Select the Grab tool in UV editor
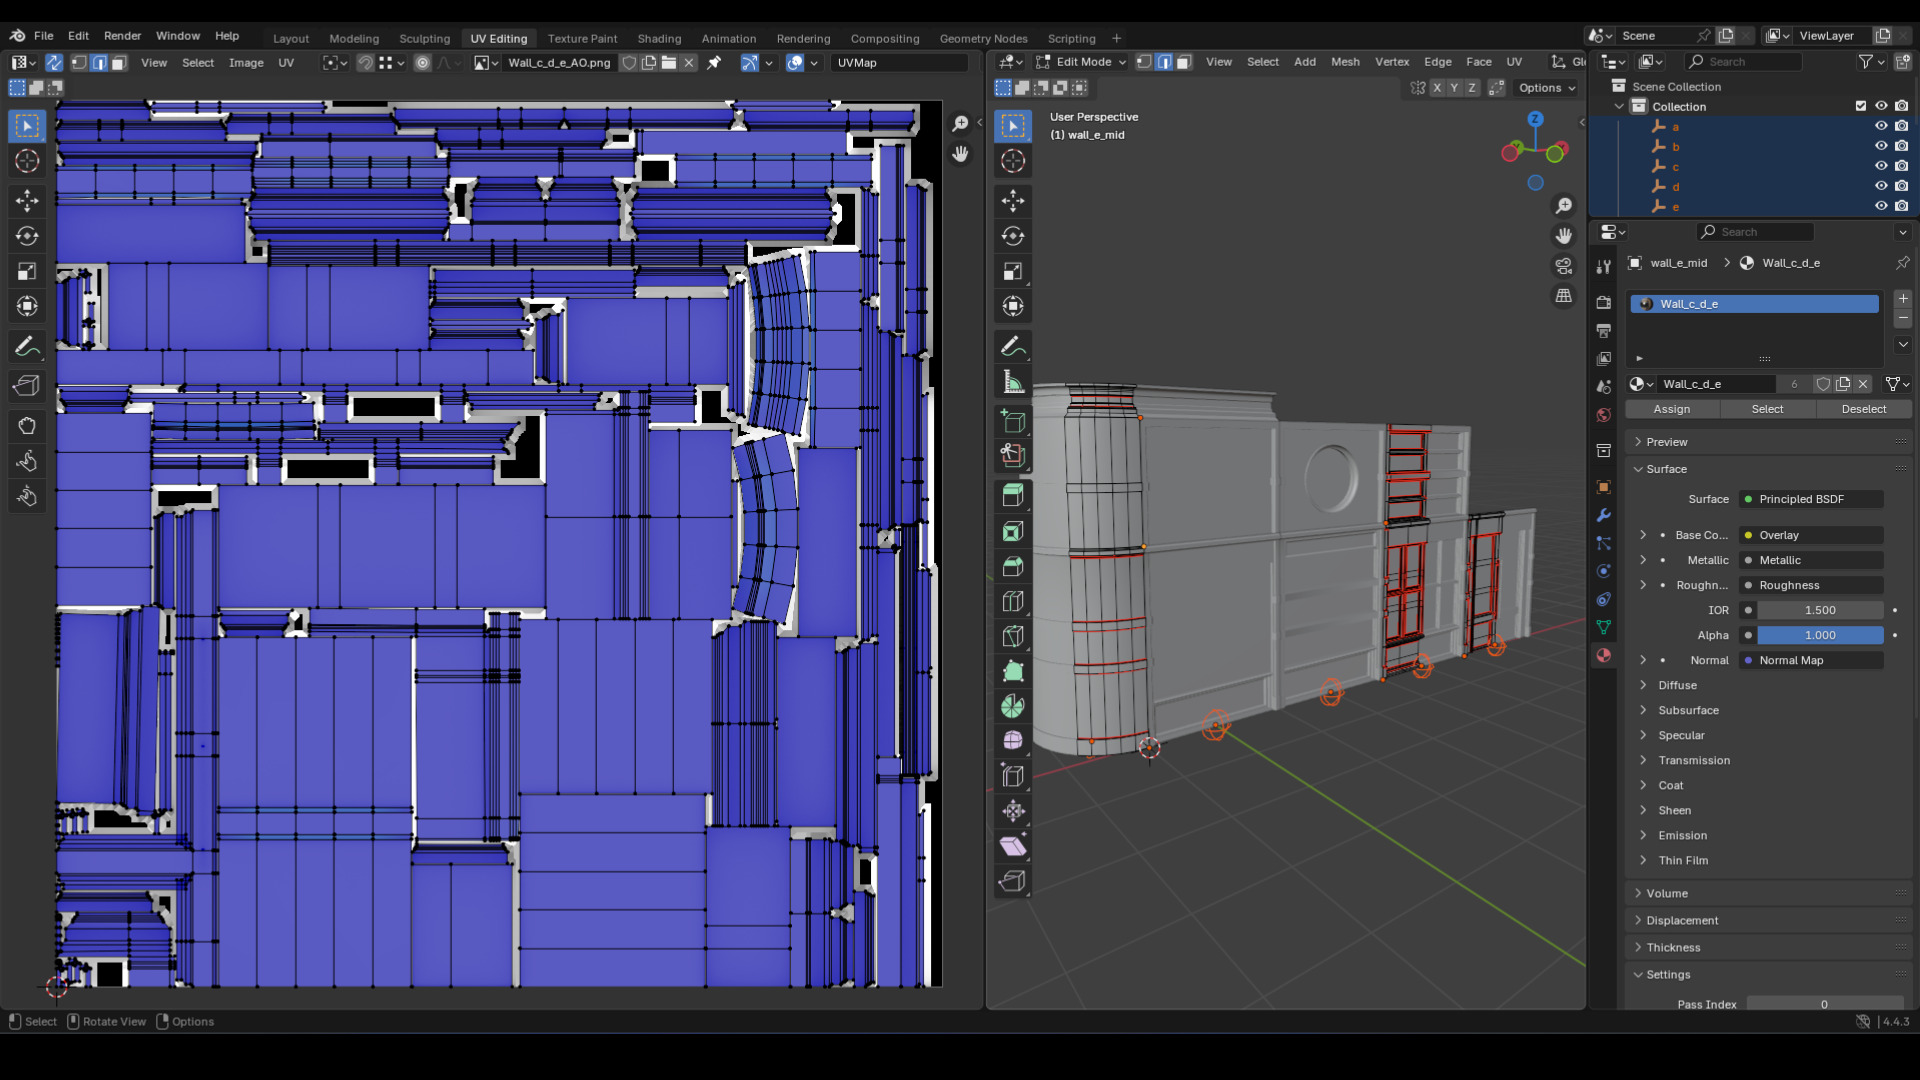This screenshot has width=1920, height=1080. [x=27, y=426]
